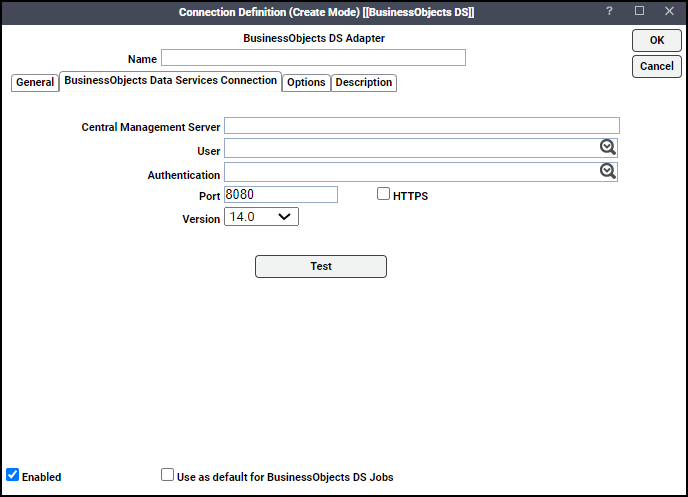Image resolution: width=688 pixels, height=497 pixels.
Task: Click the BusinessObjects DS Adapter heading
Action: click(314, 38)
